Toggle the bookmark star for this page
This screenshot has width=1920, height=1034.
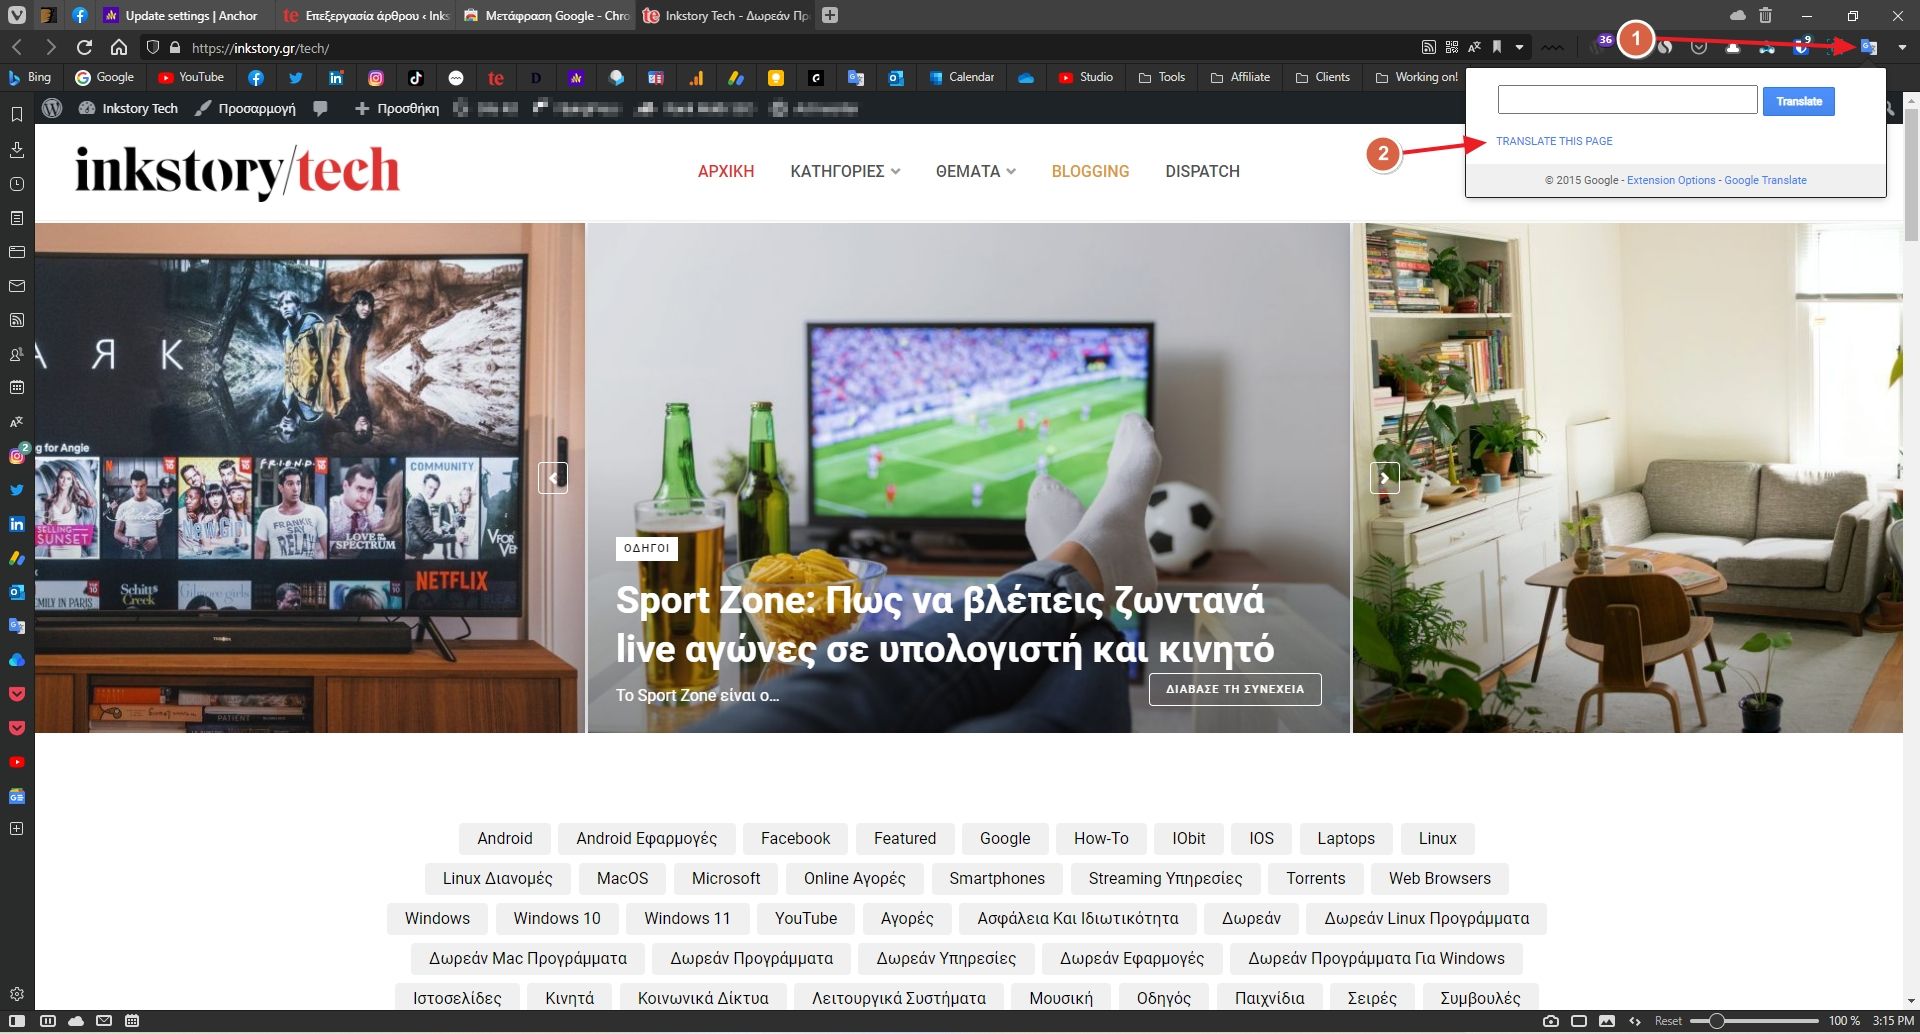pos(1496,46)
